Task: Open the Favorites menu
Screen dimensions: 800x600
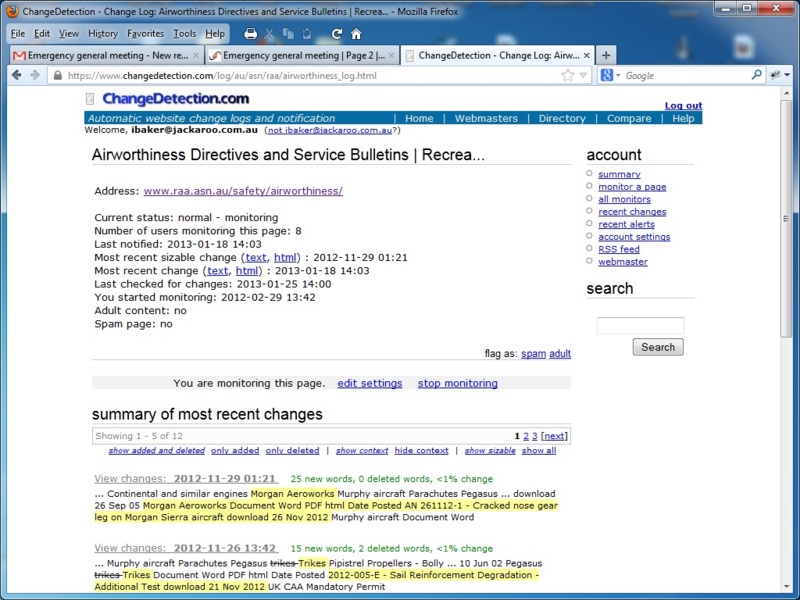Action: click(x=145, y=34)
